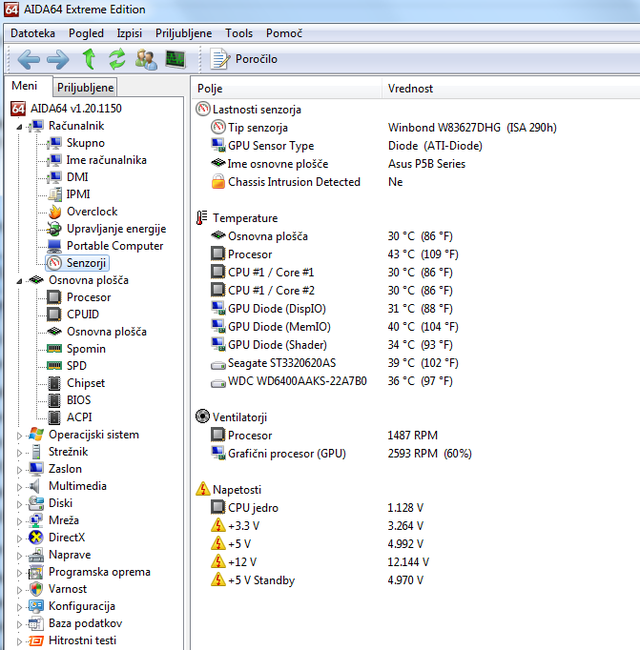Expand the Mreža node
Screen dimensions: 640x650
pyautogui.click(x=19, y=521)
